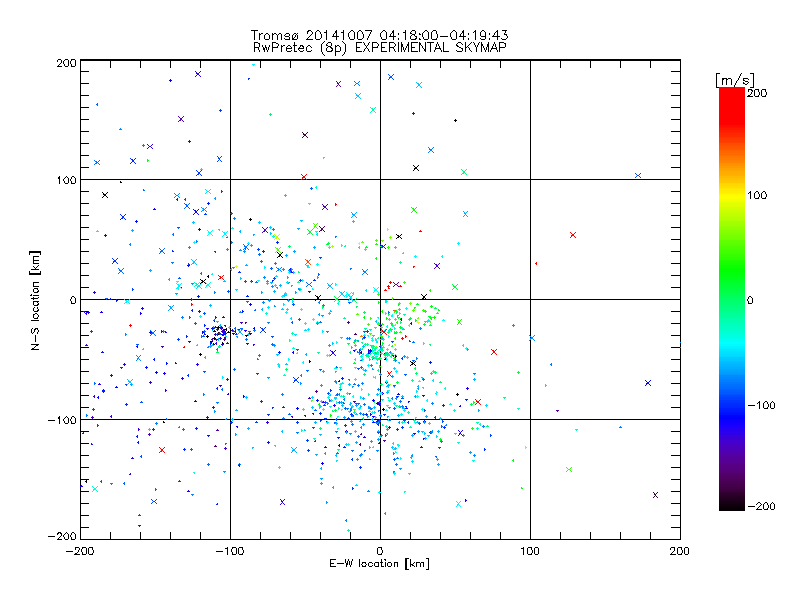
Task: Click the x-axis tick label '200'
Action: tap(680, 551)
